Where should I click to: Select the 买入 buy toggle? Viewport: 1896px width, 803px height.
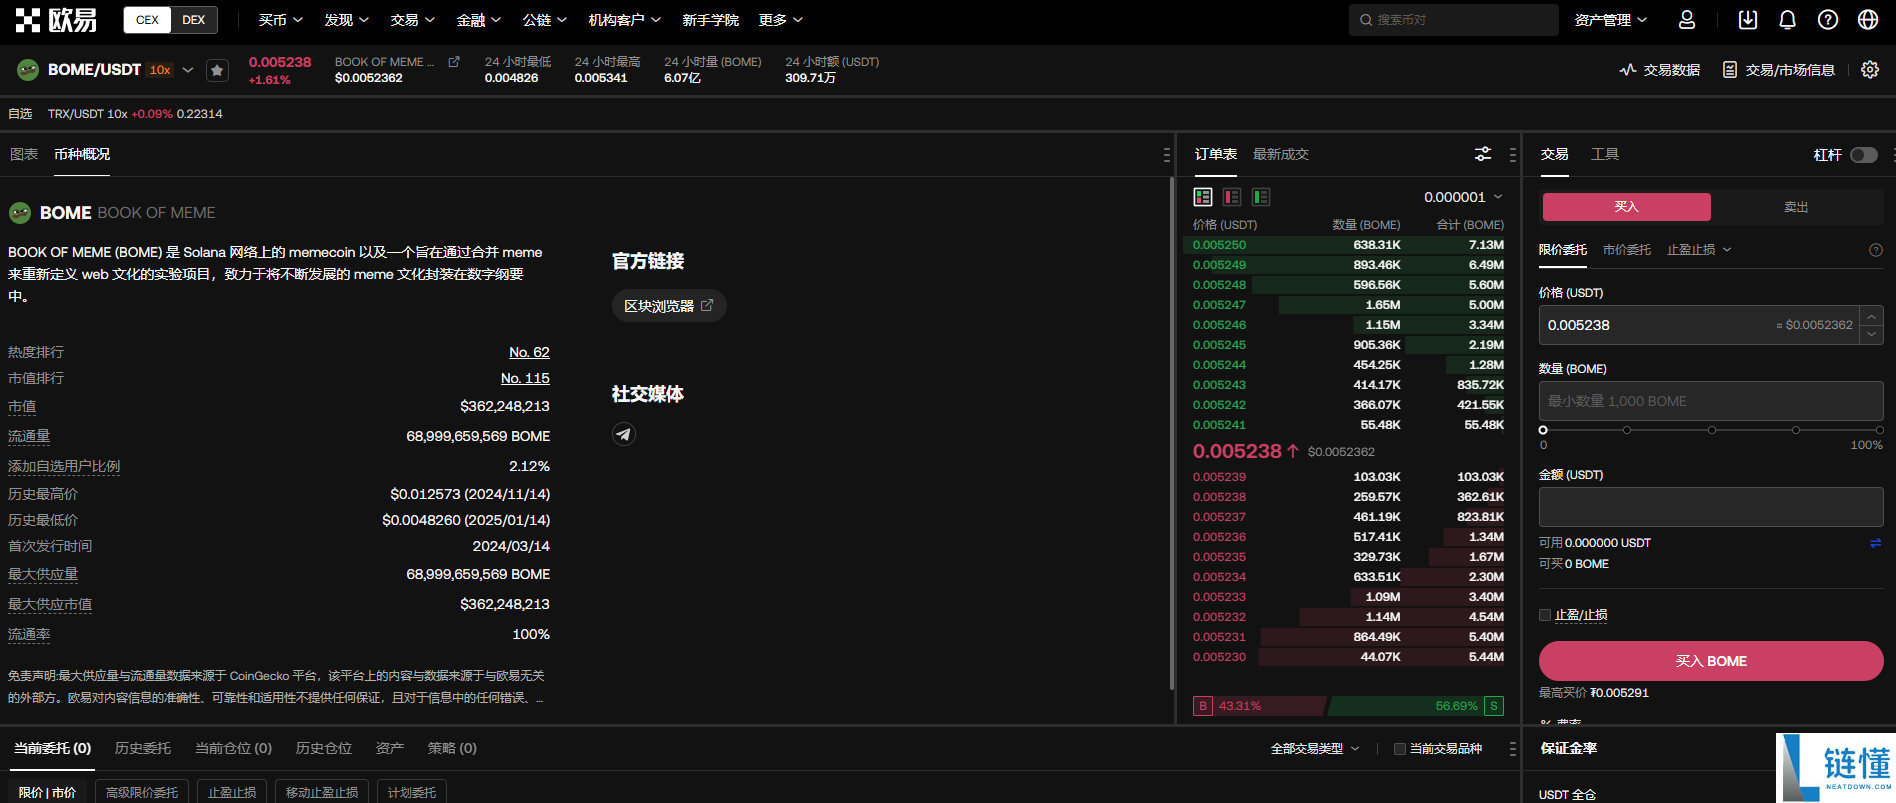point(1626,207)
